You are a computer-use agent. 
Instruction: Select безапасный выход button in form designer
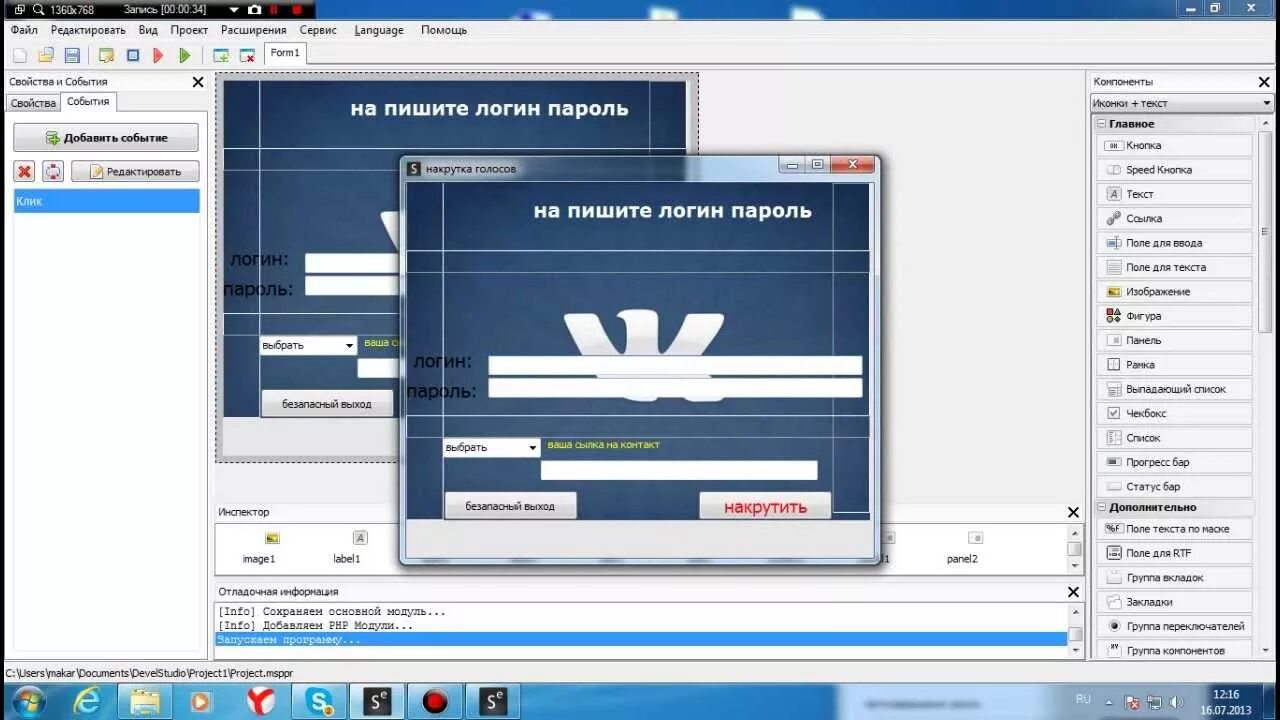click(327, 404)
